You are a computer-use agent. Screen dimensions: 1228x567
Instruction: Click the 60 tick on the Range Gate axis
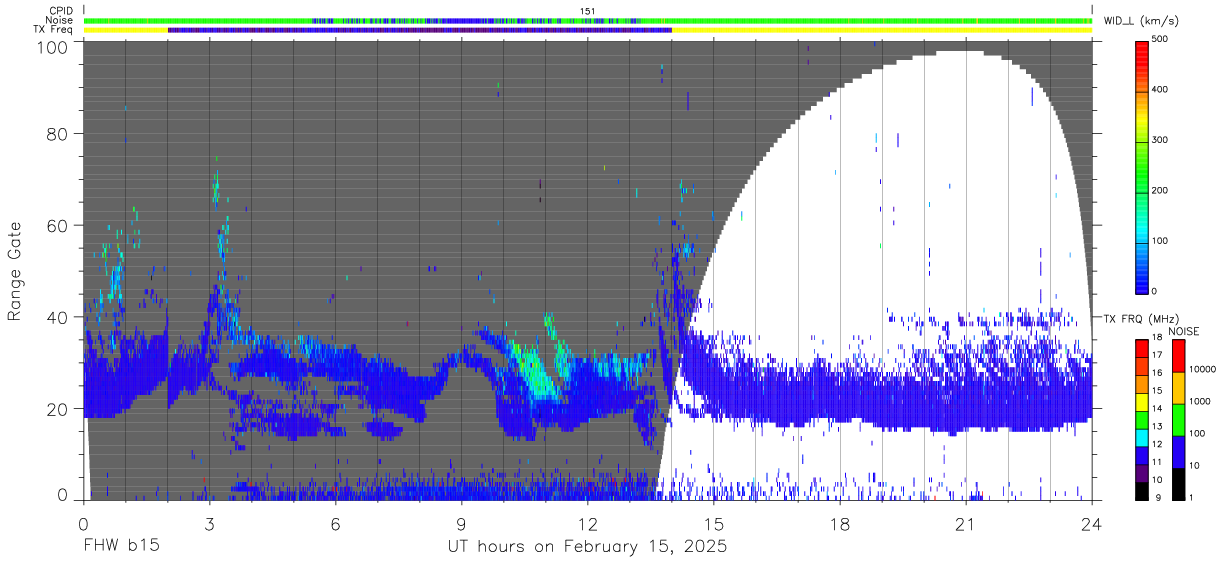(x=56, y=225)
